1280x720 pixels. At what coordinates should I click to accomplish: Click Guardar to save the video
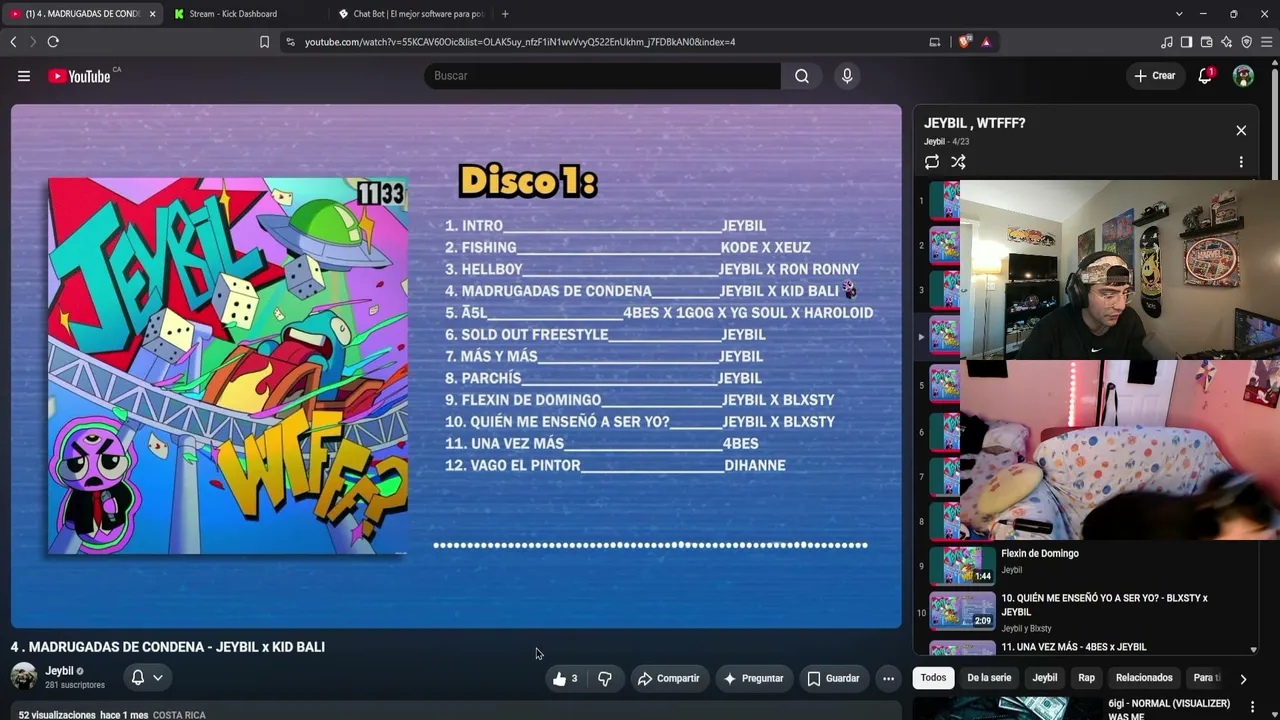point(834,679)
